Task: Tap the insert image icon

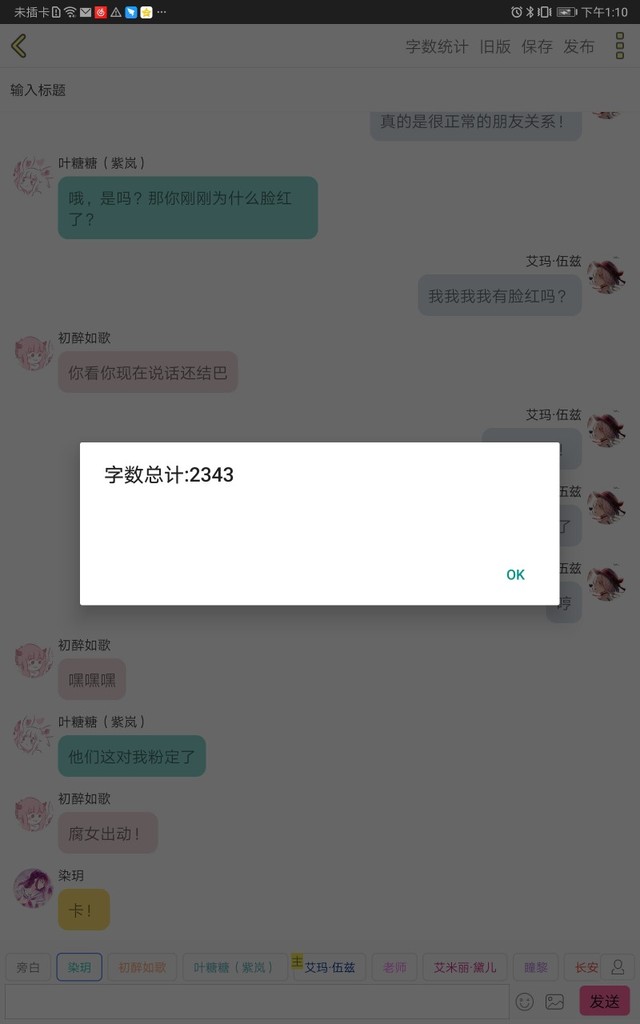Action: [x=554, y=1001]
